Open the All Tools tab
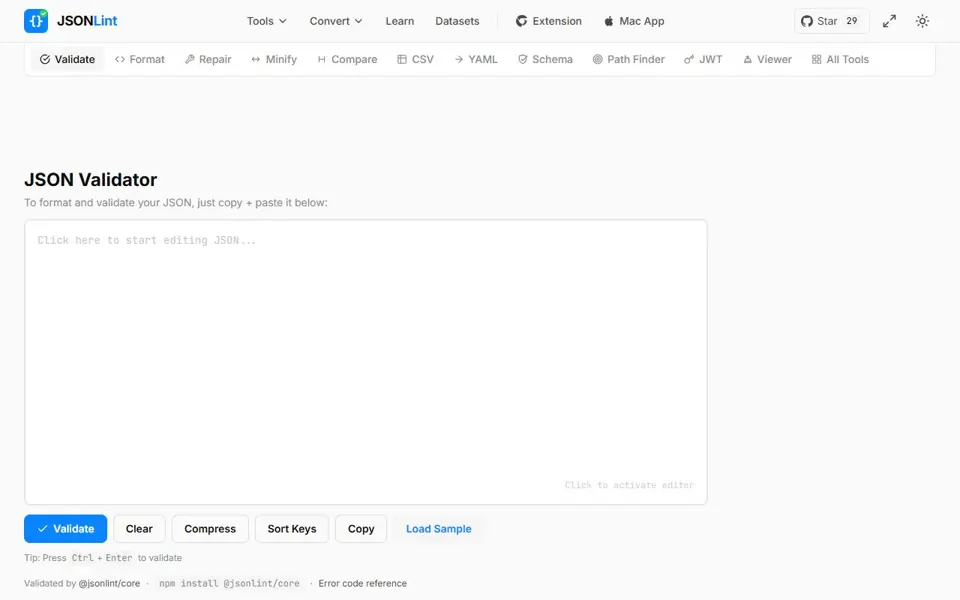960x600 pixels. coord(840,59)
